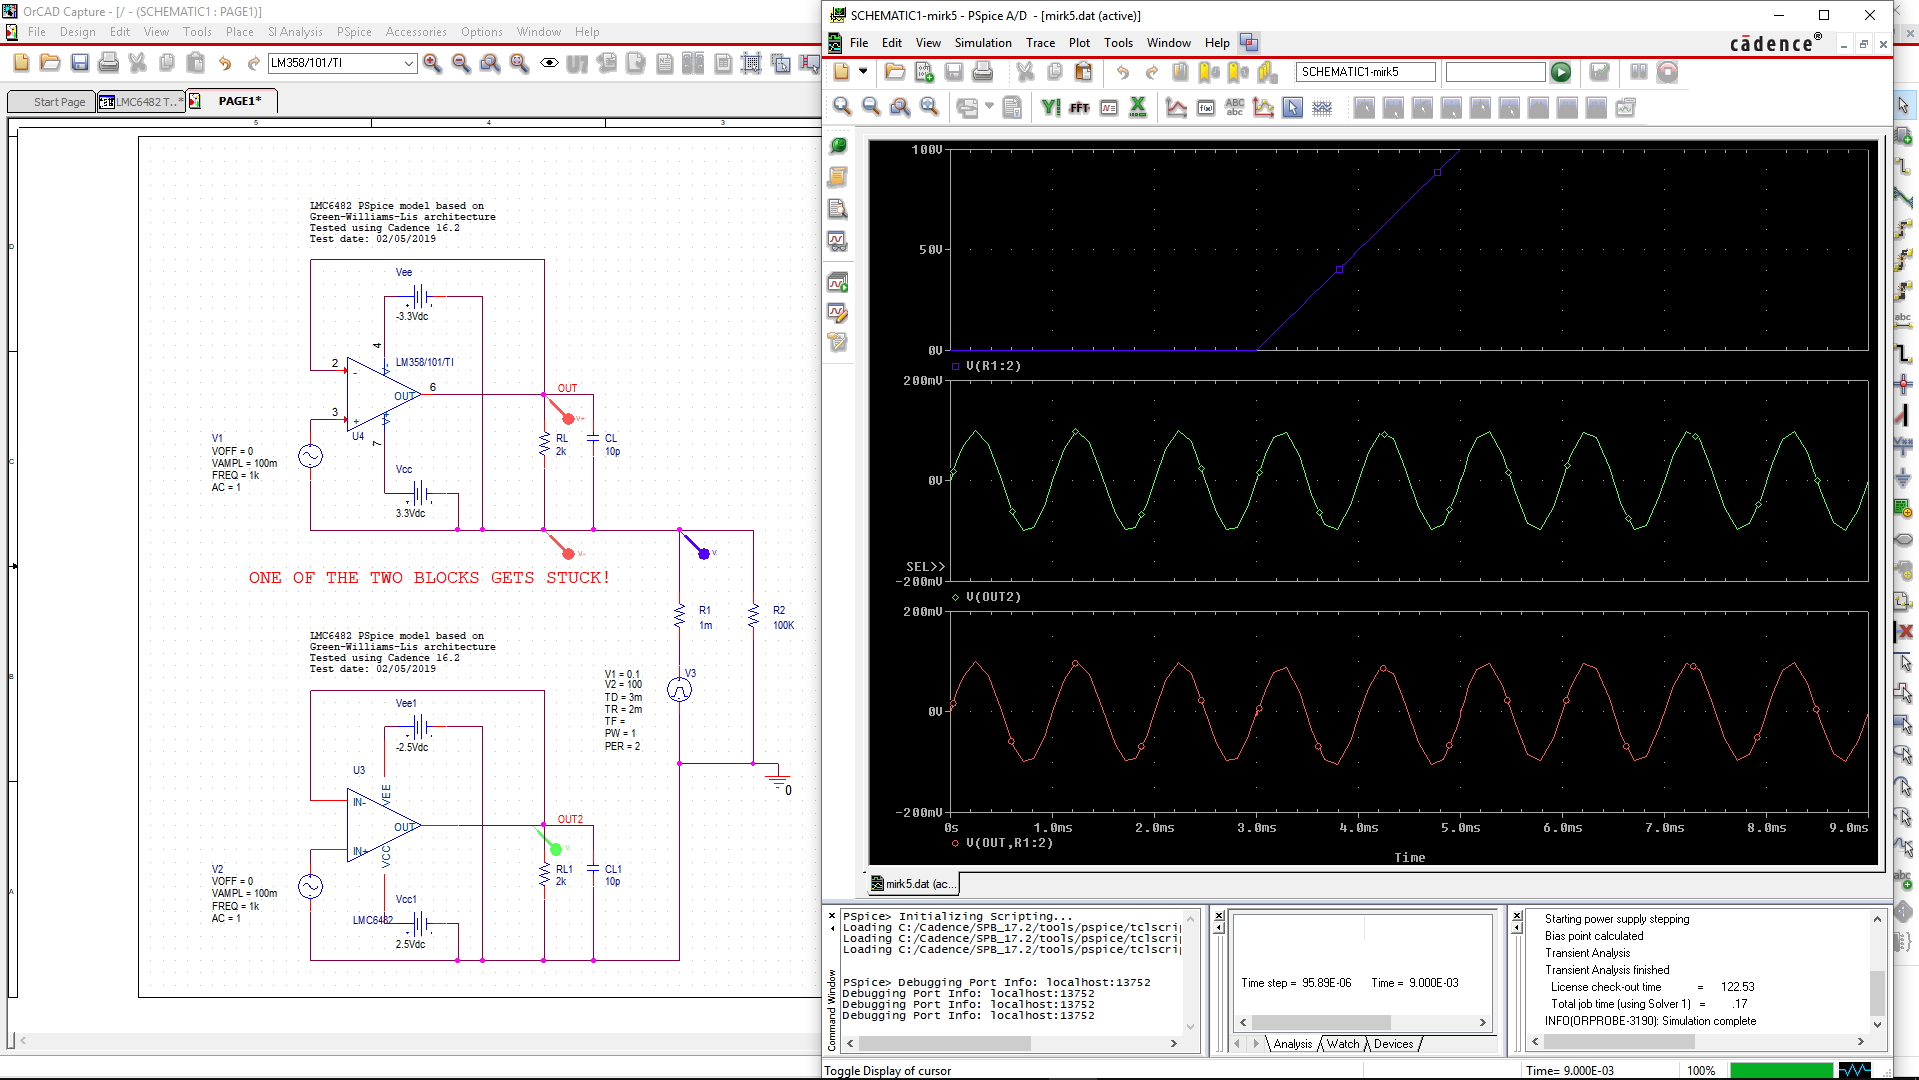The width and height of the screenshot is (1919, 1080).
Task: Click Save icon in OrCAD Capture toolbar
Action: point(80,63)
